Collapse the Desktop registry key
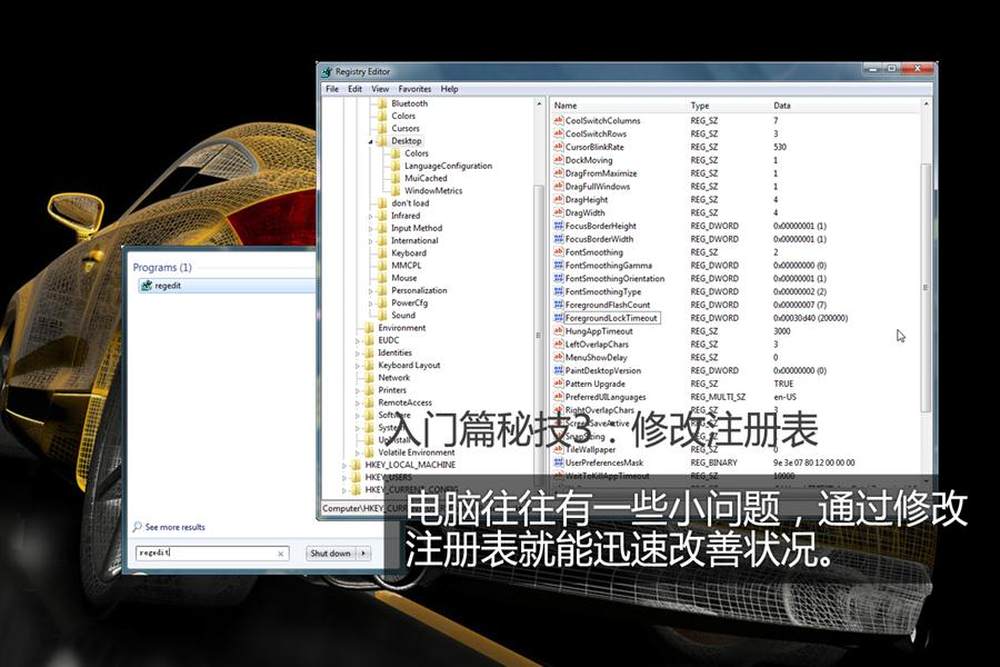This screenshot has width=1000, height=667. (371, 142)
